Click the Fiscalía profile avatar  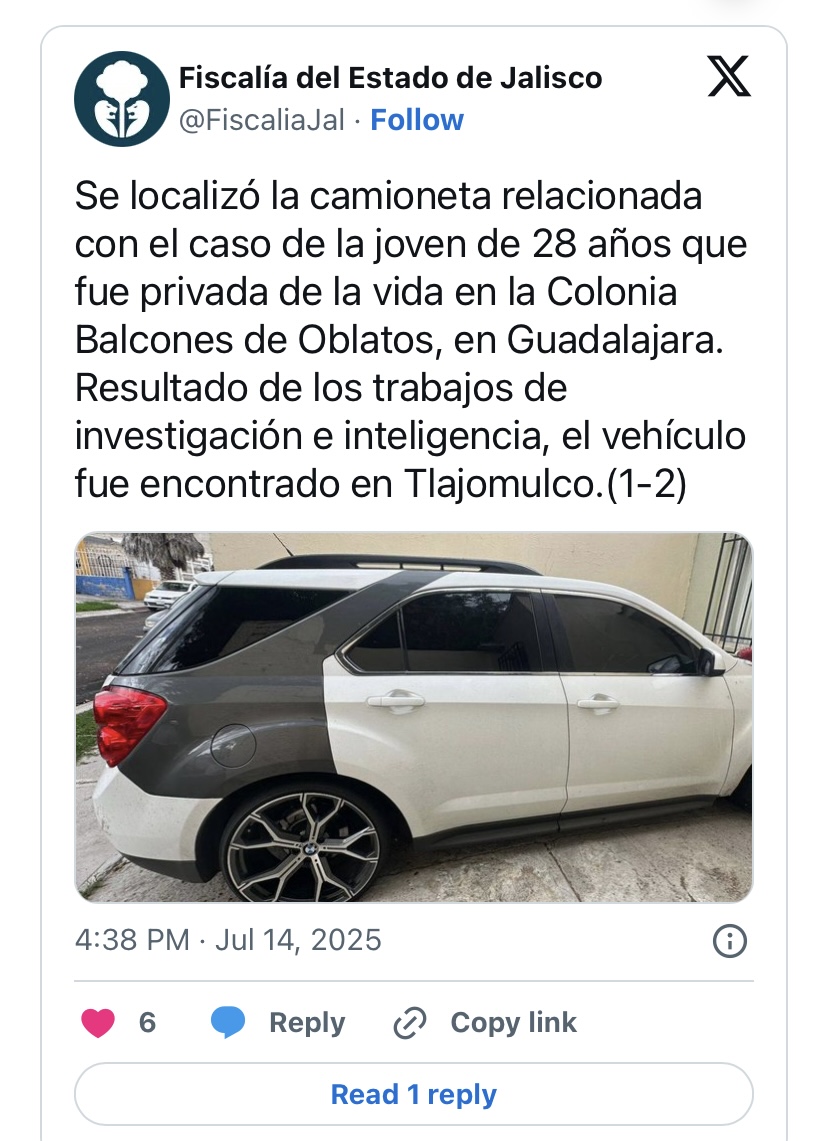pos(122,99)
